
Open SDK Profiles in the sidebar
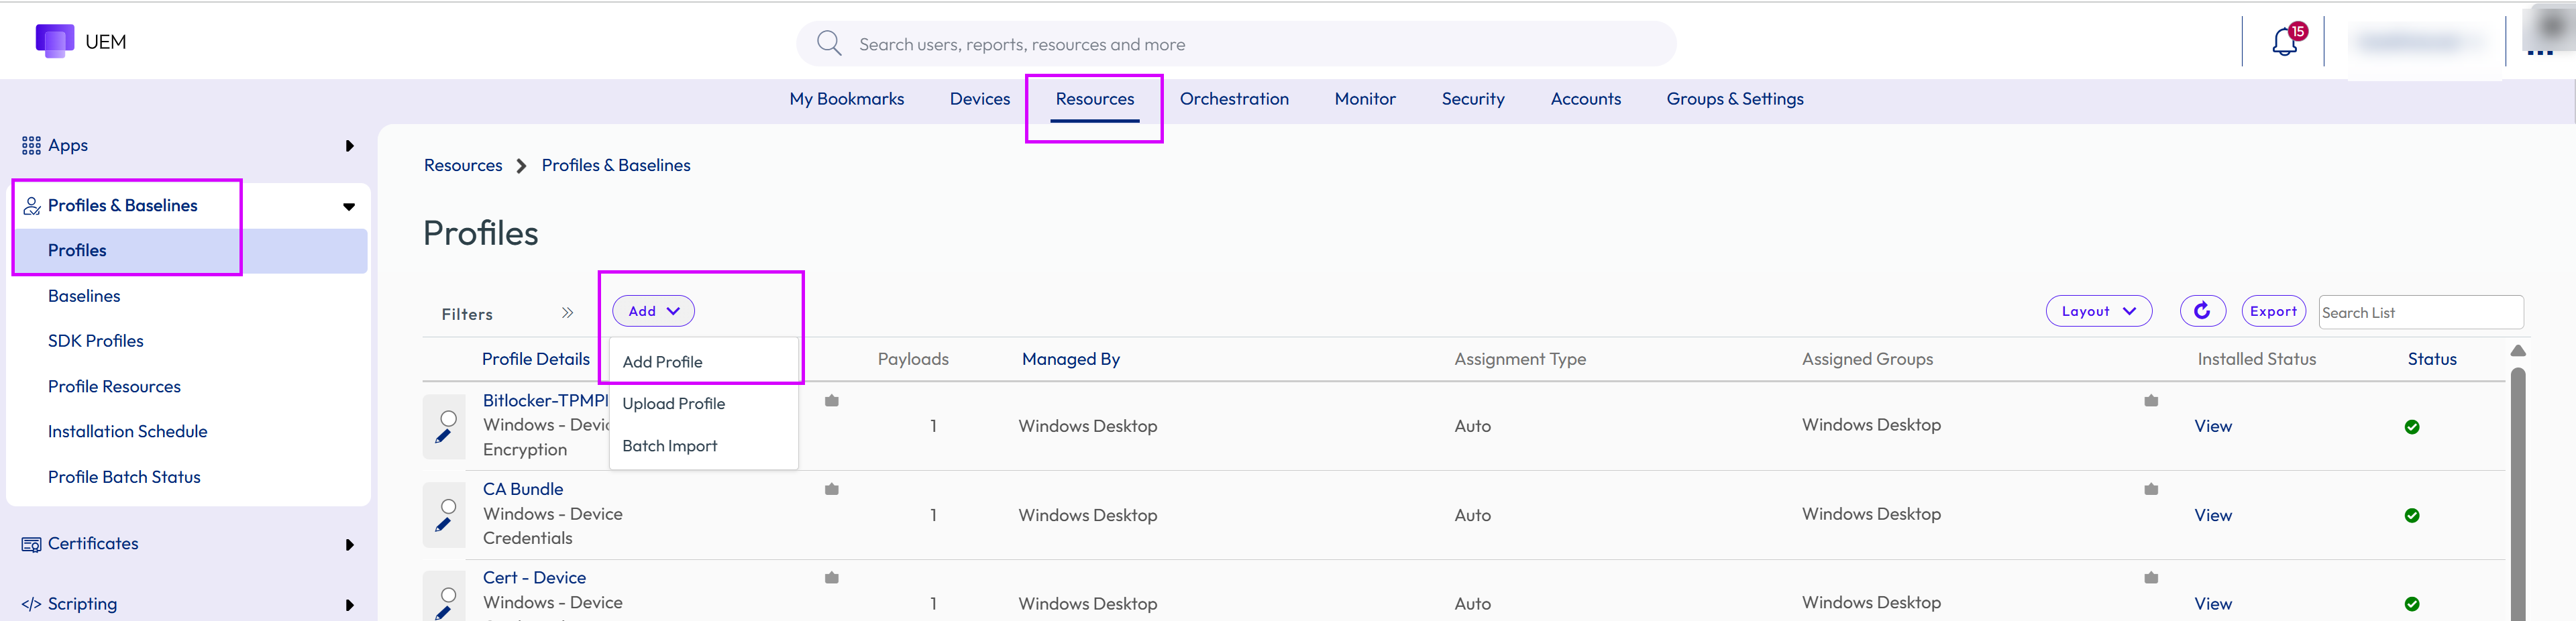pyautogui.click(x=96, y=341)
